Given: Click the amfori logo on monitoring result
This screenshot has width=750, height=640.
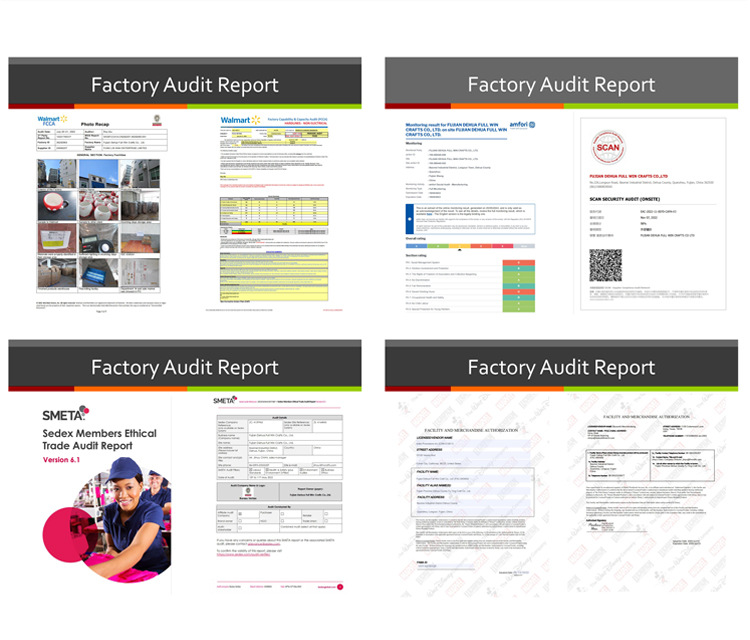Looking at the screenshot, I should point(522,125).
